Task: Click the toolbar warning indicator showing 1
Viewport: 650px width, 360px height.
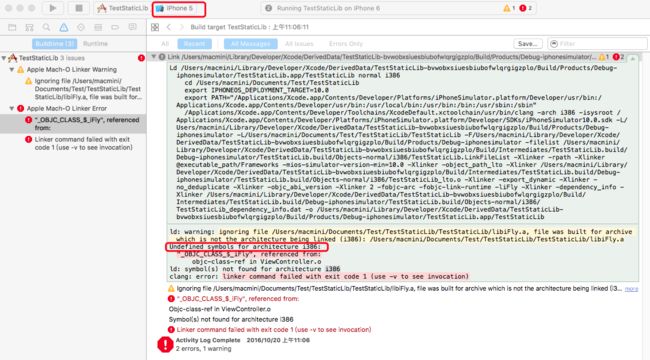Action: 509,8
